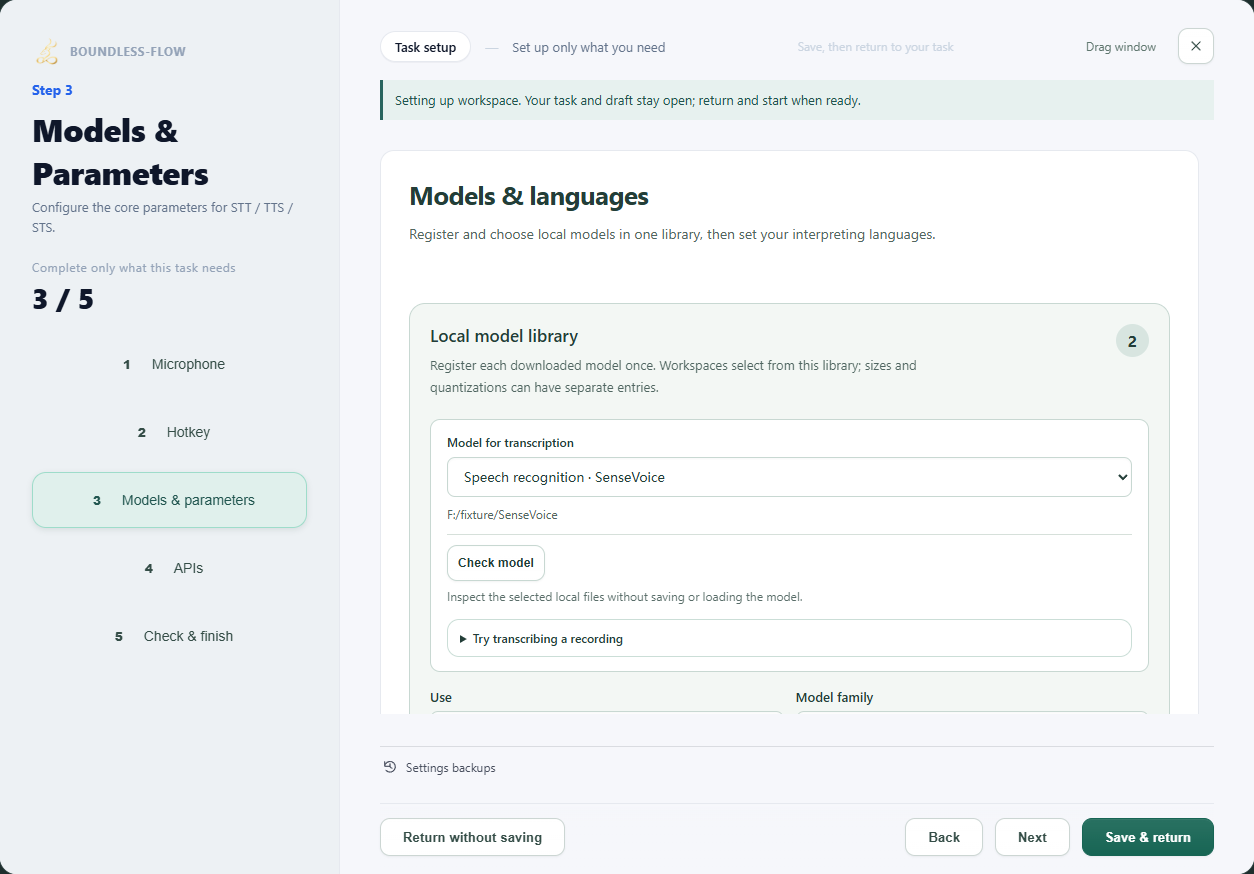Image resolution: width=1254 pixels, height=874 pixels.
Task: Click the library count badge showing 2
Action: [x=1132, y=341]
